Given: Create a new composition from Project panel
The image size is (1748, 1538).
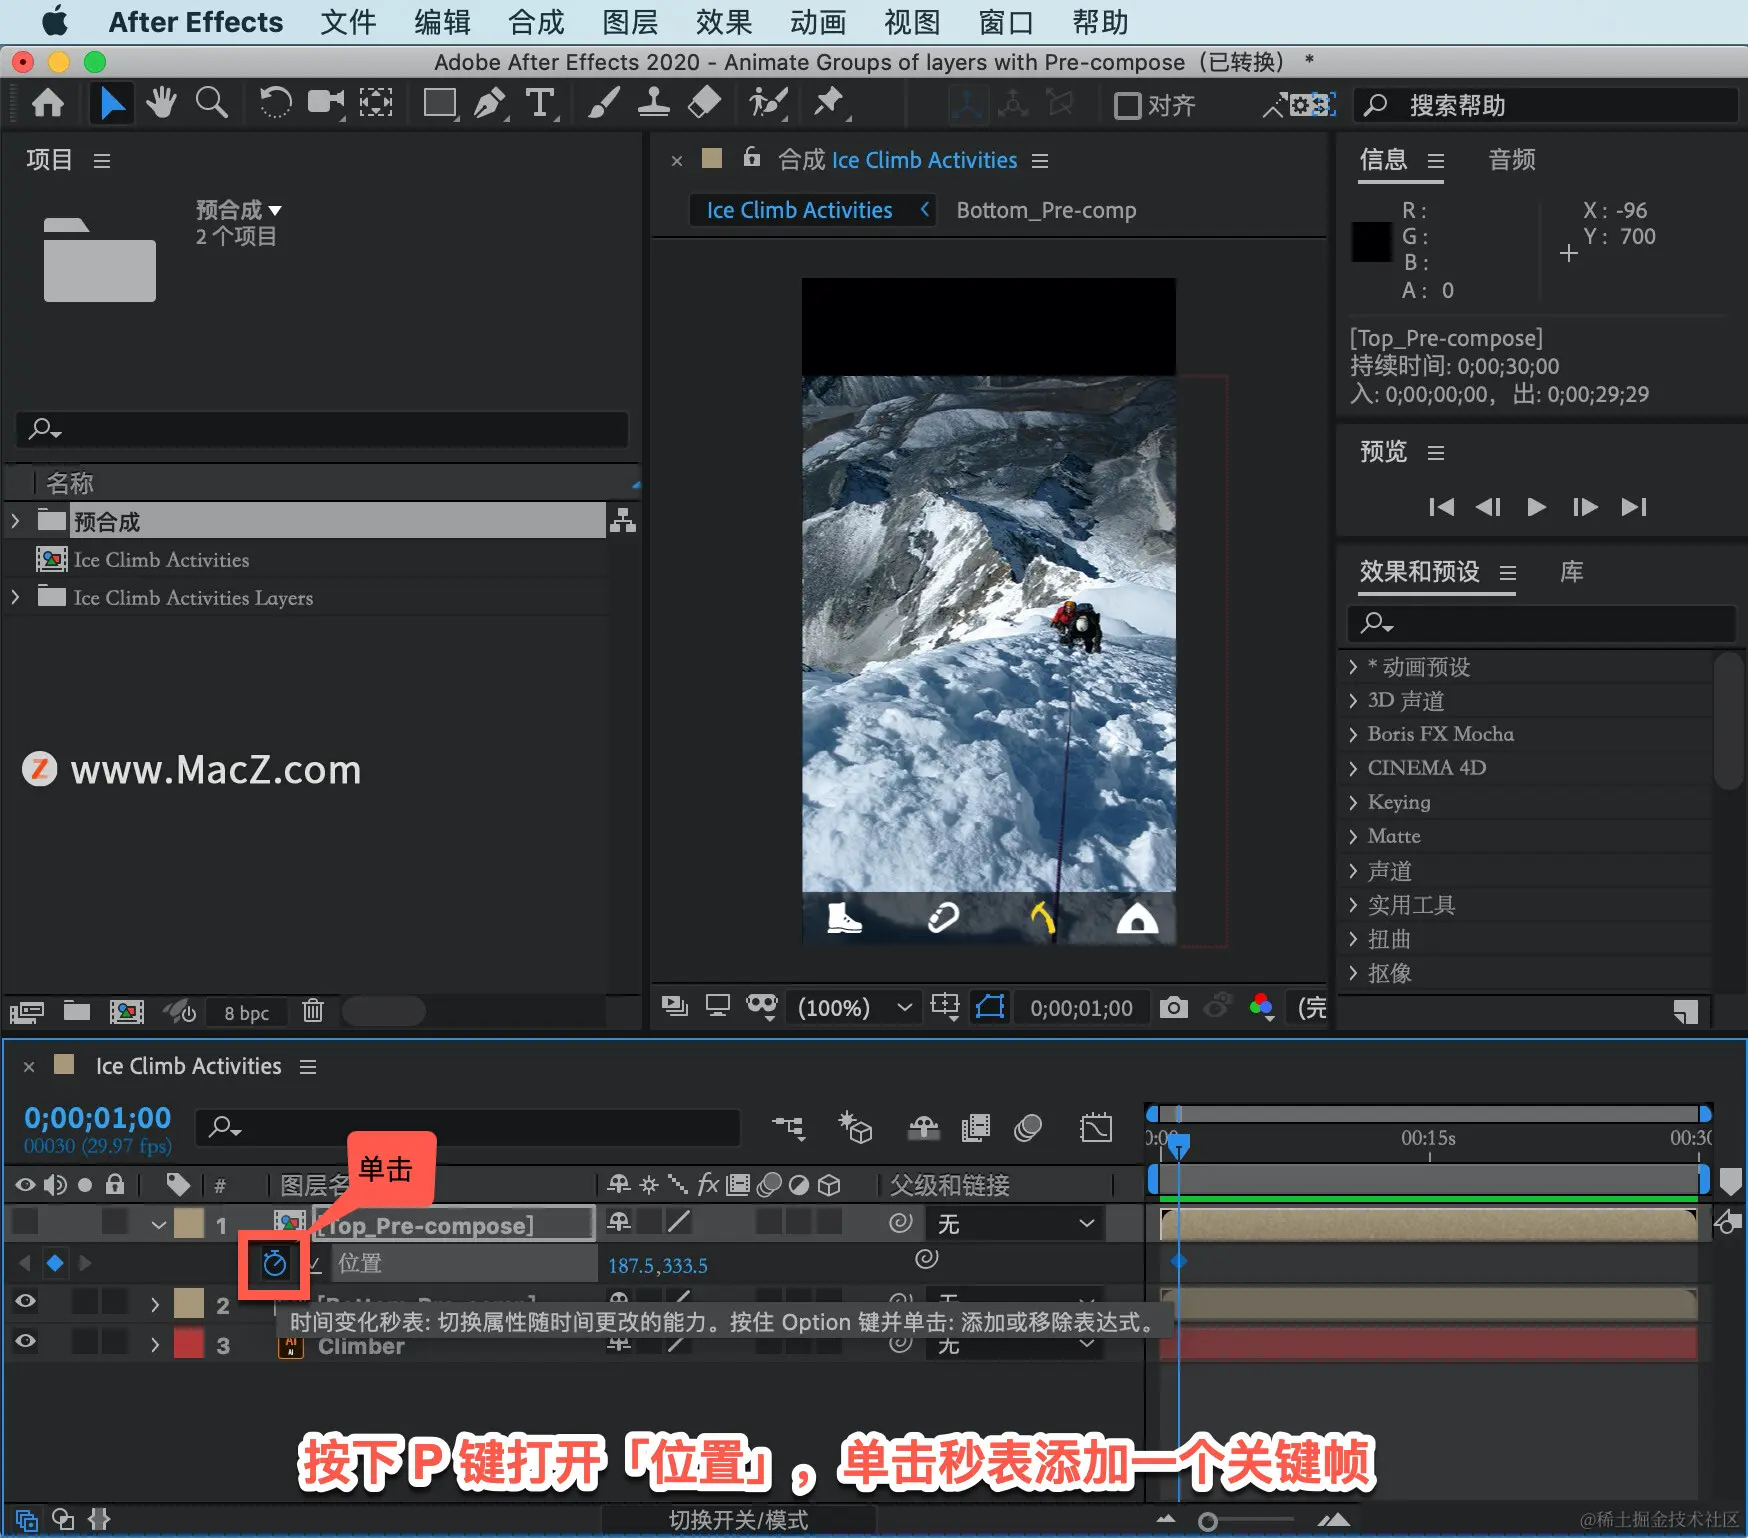Looking at the screenshot, I should [127, 1011].
